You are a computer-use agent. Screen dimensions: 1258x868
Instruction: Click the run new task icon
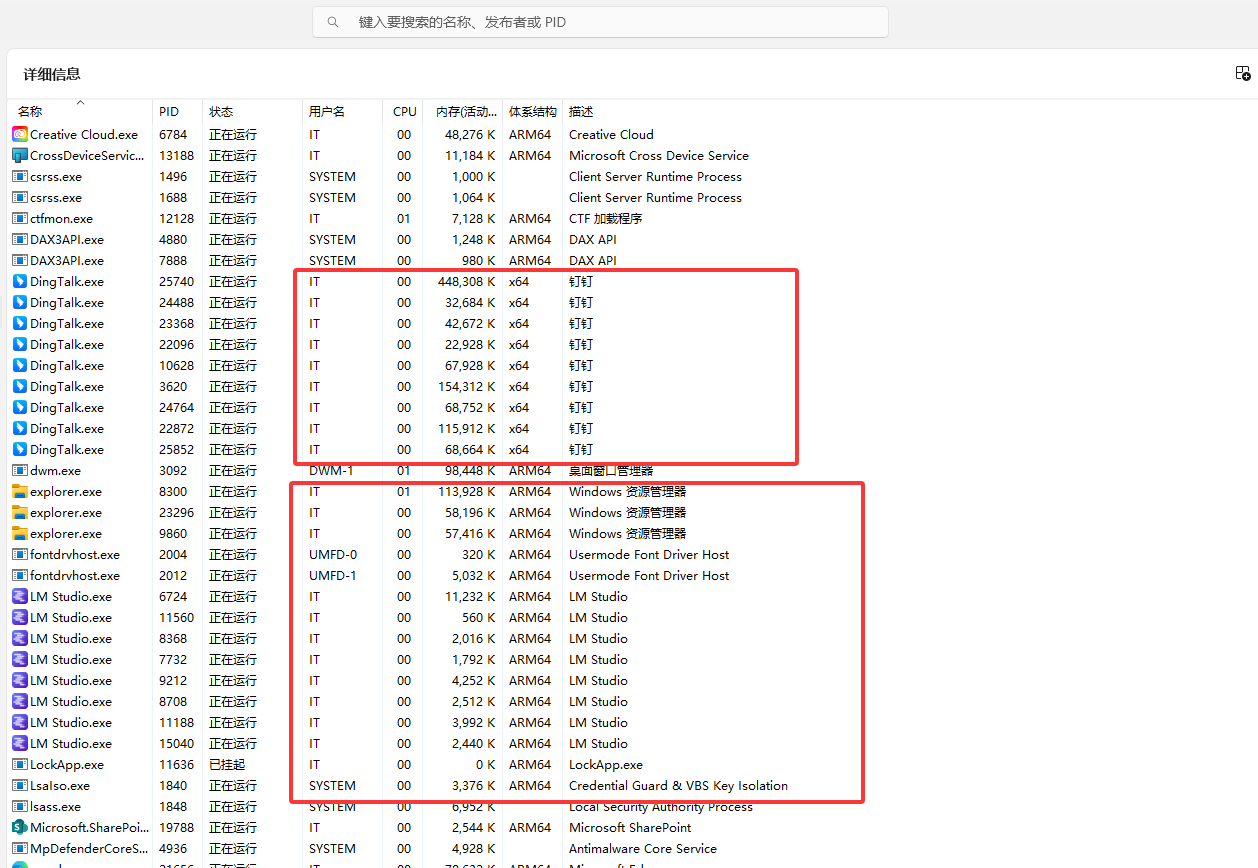(1243, 73)
